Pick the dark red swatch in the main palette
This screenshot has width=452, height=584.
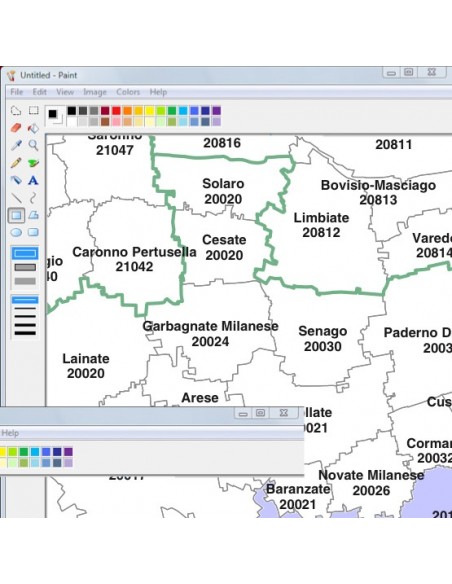(x=105, y=111)
